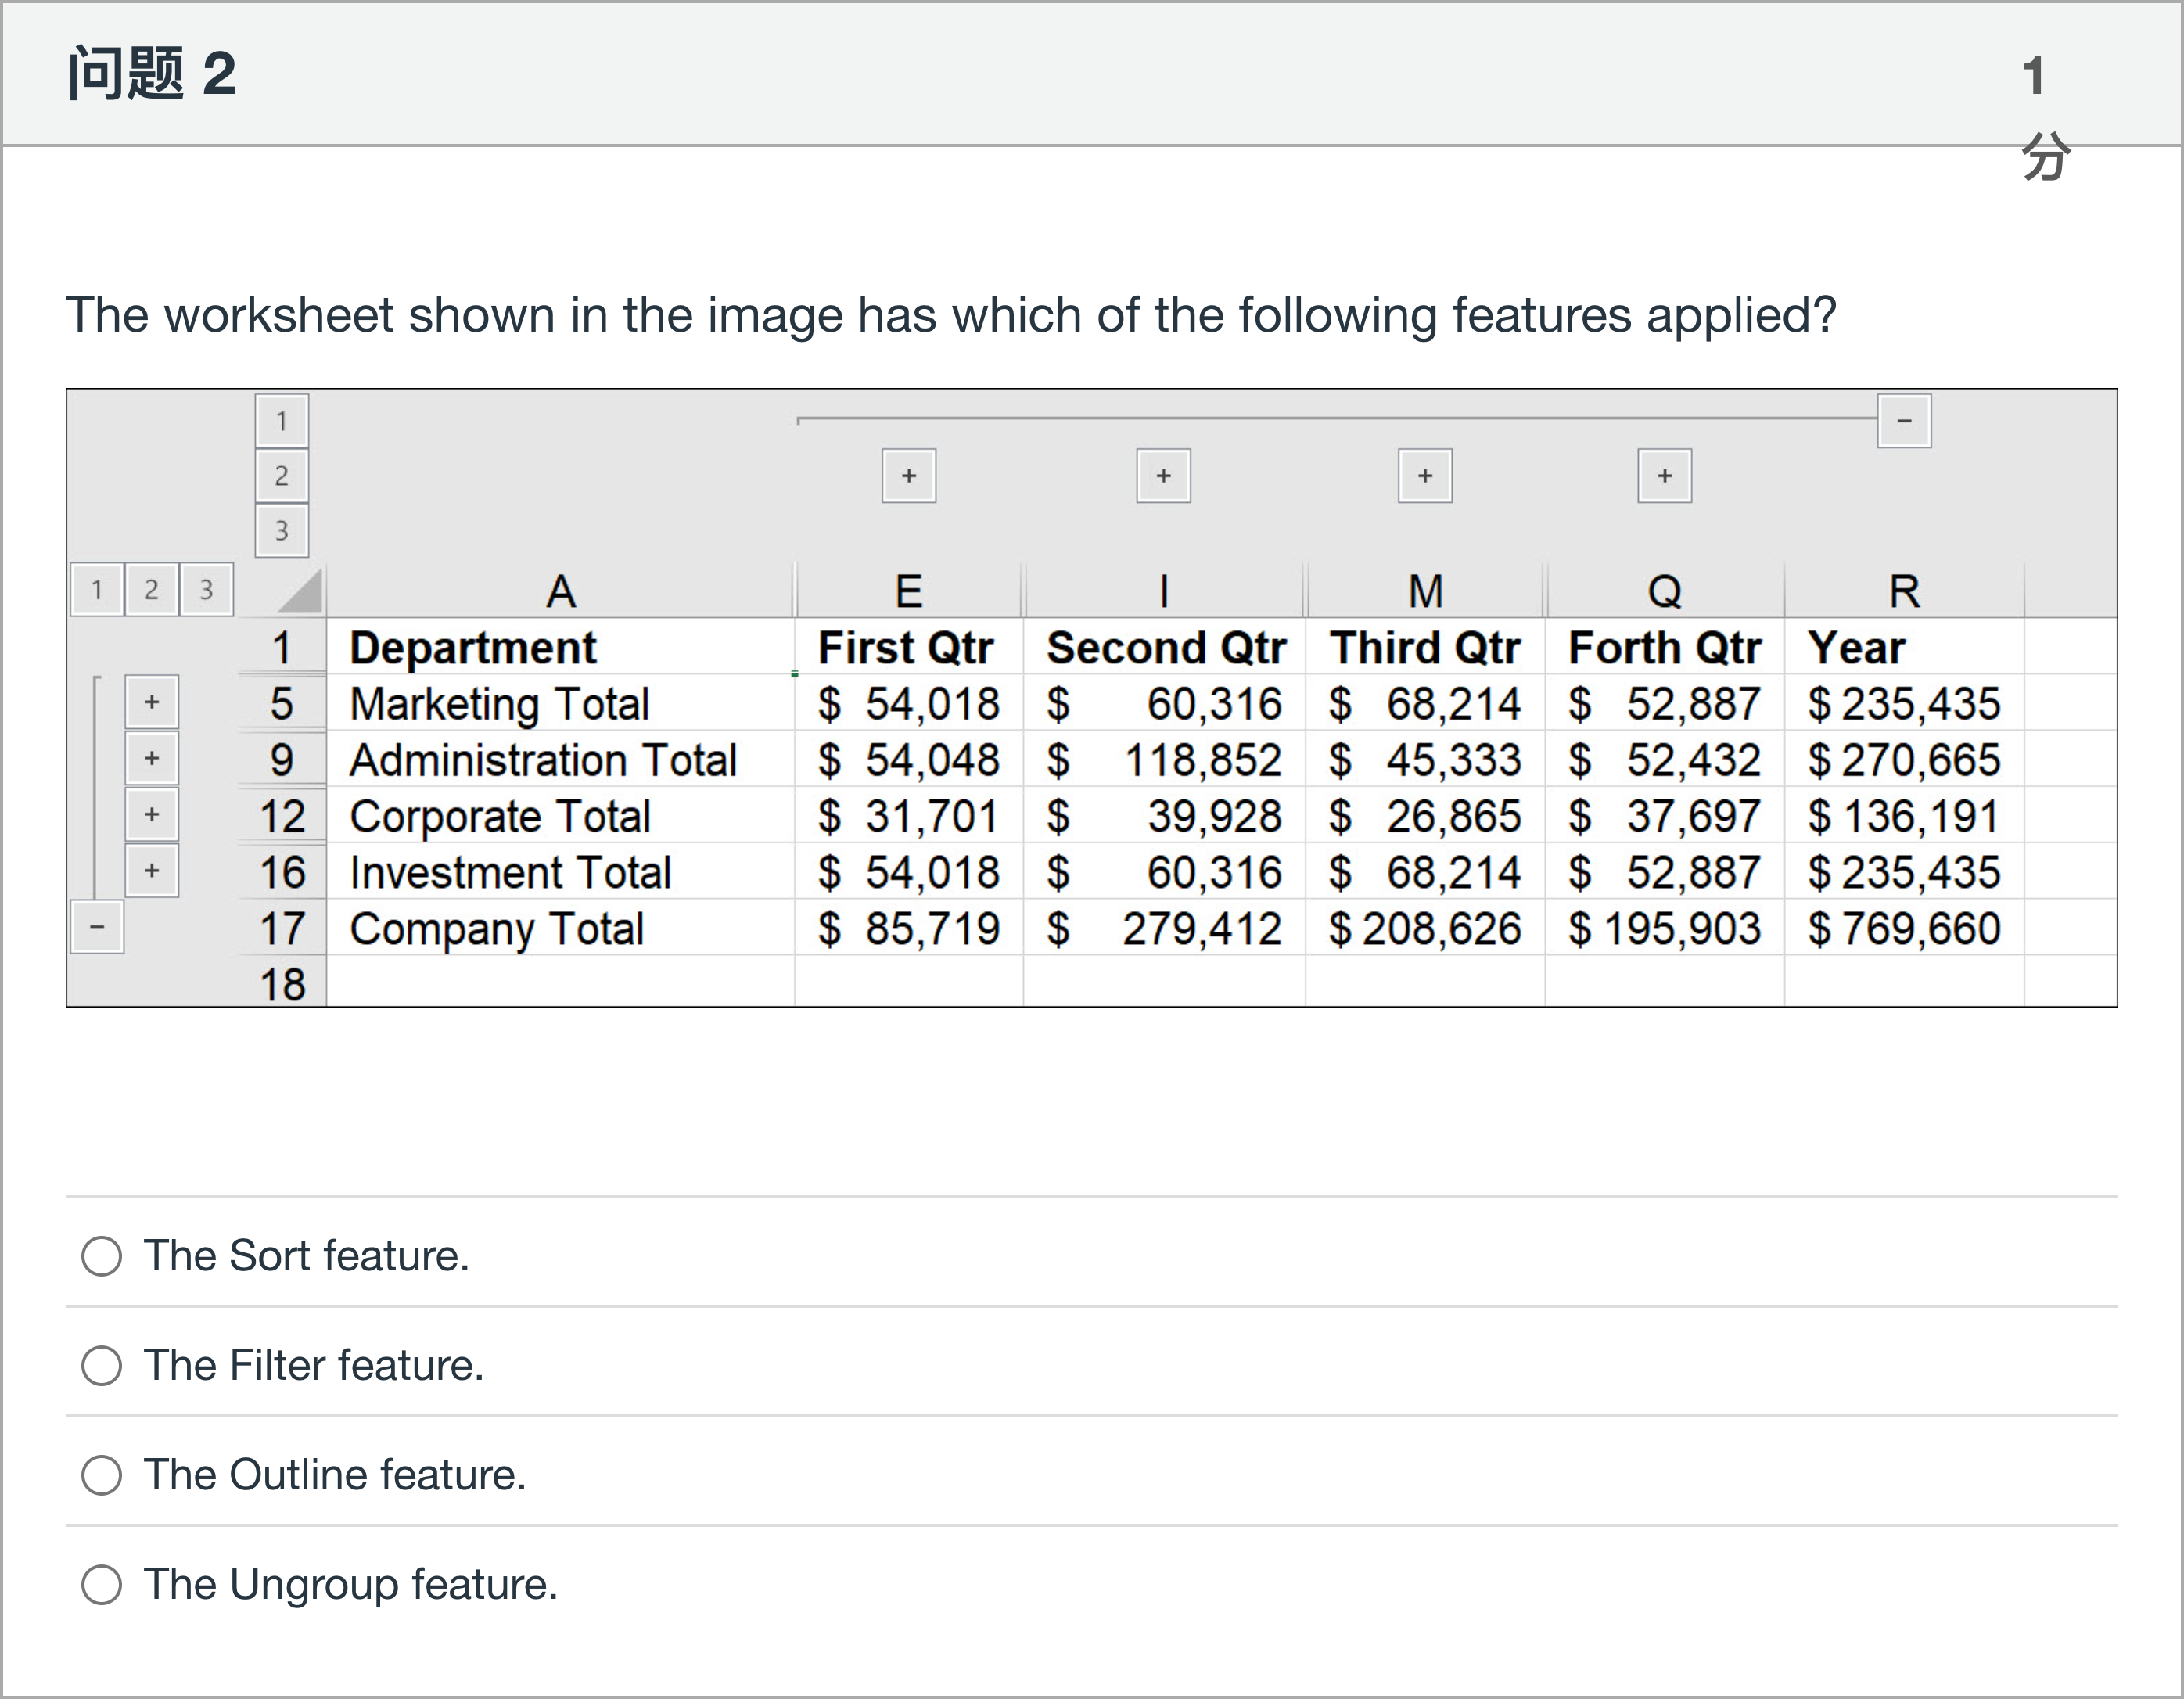Click row outline level 3 button

click(x=206, y=590)
